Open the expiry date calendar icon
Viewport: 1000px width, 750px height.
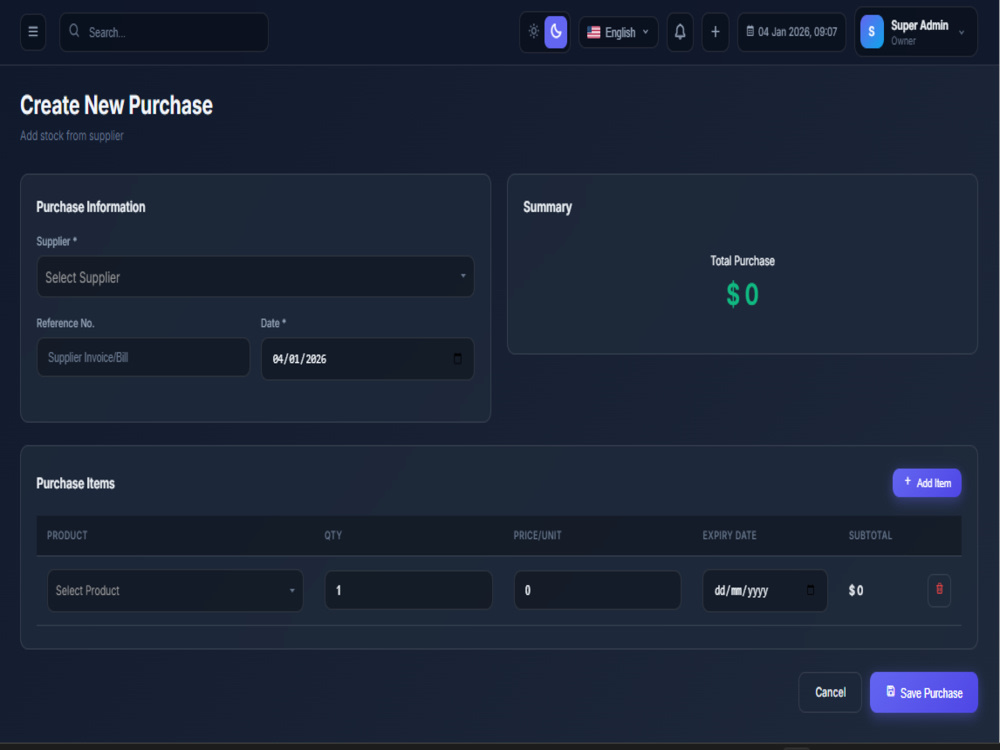point(811,590)
